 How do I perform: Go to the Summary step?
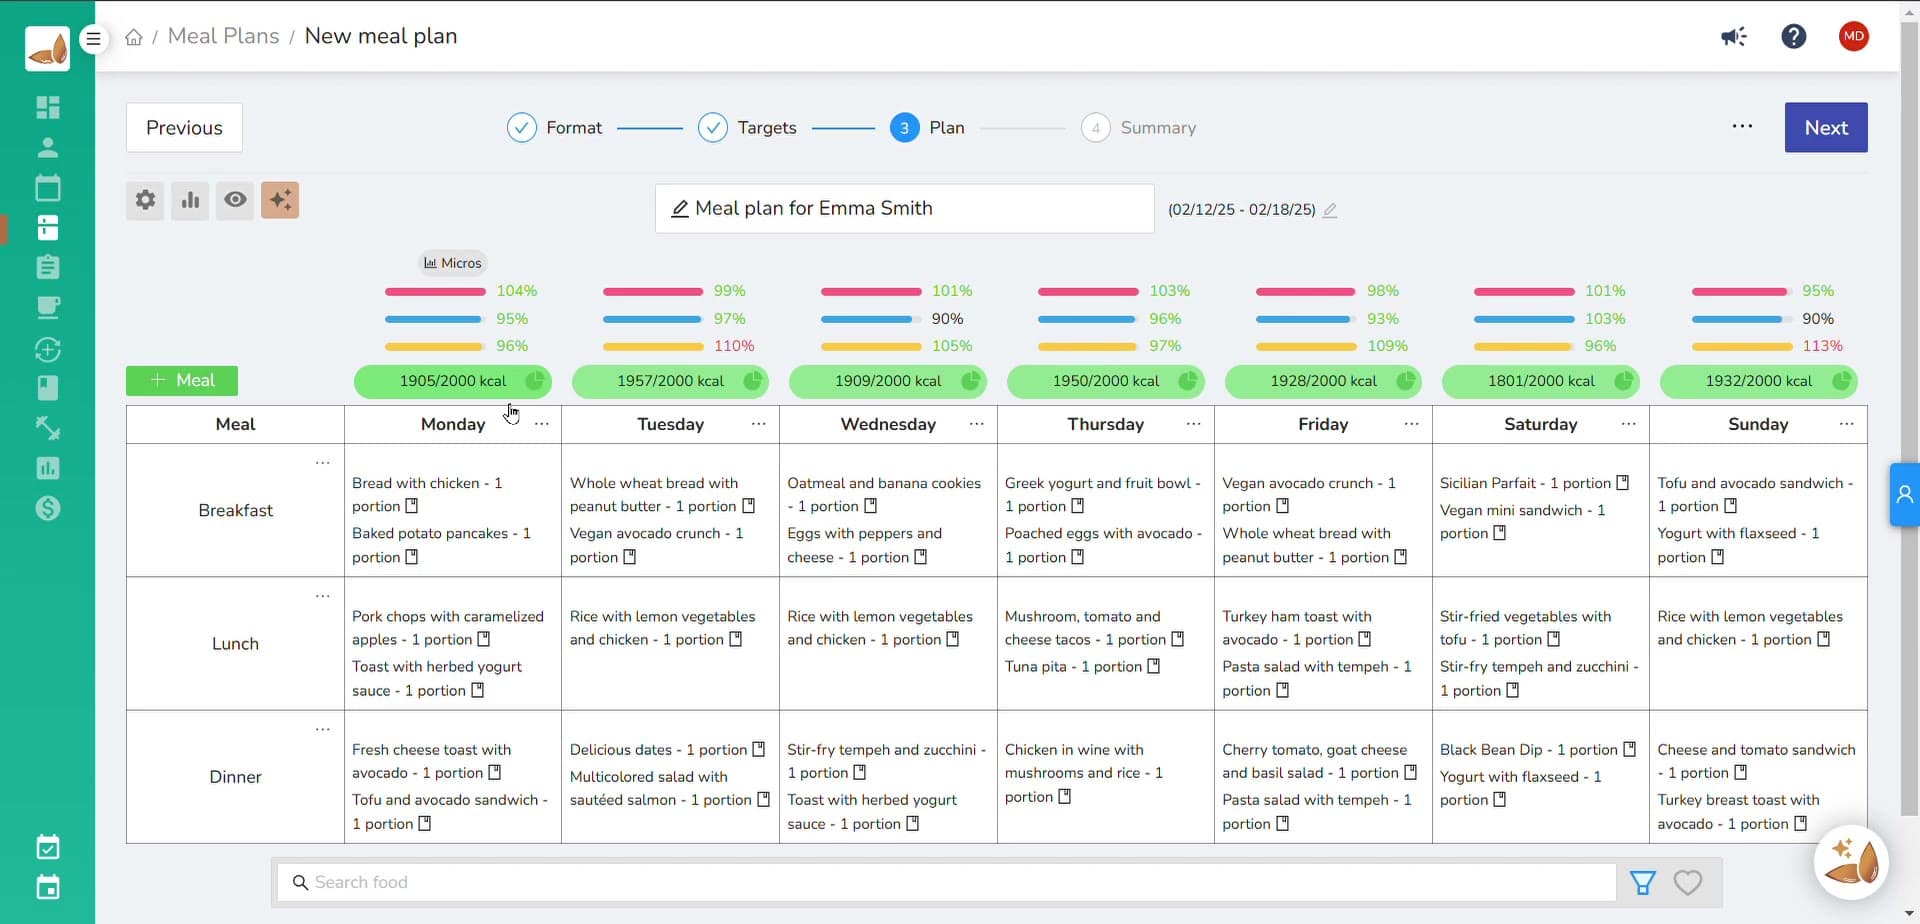click(x=1139, y=128)
